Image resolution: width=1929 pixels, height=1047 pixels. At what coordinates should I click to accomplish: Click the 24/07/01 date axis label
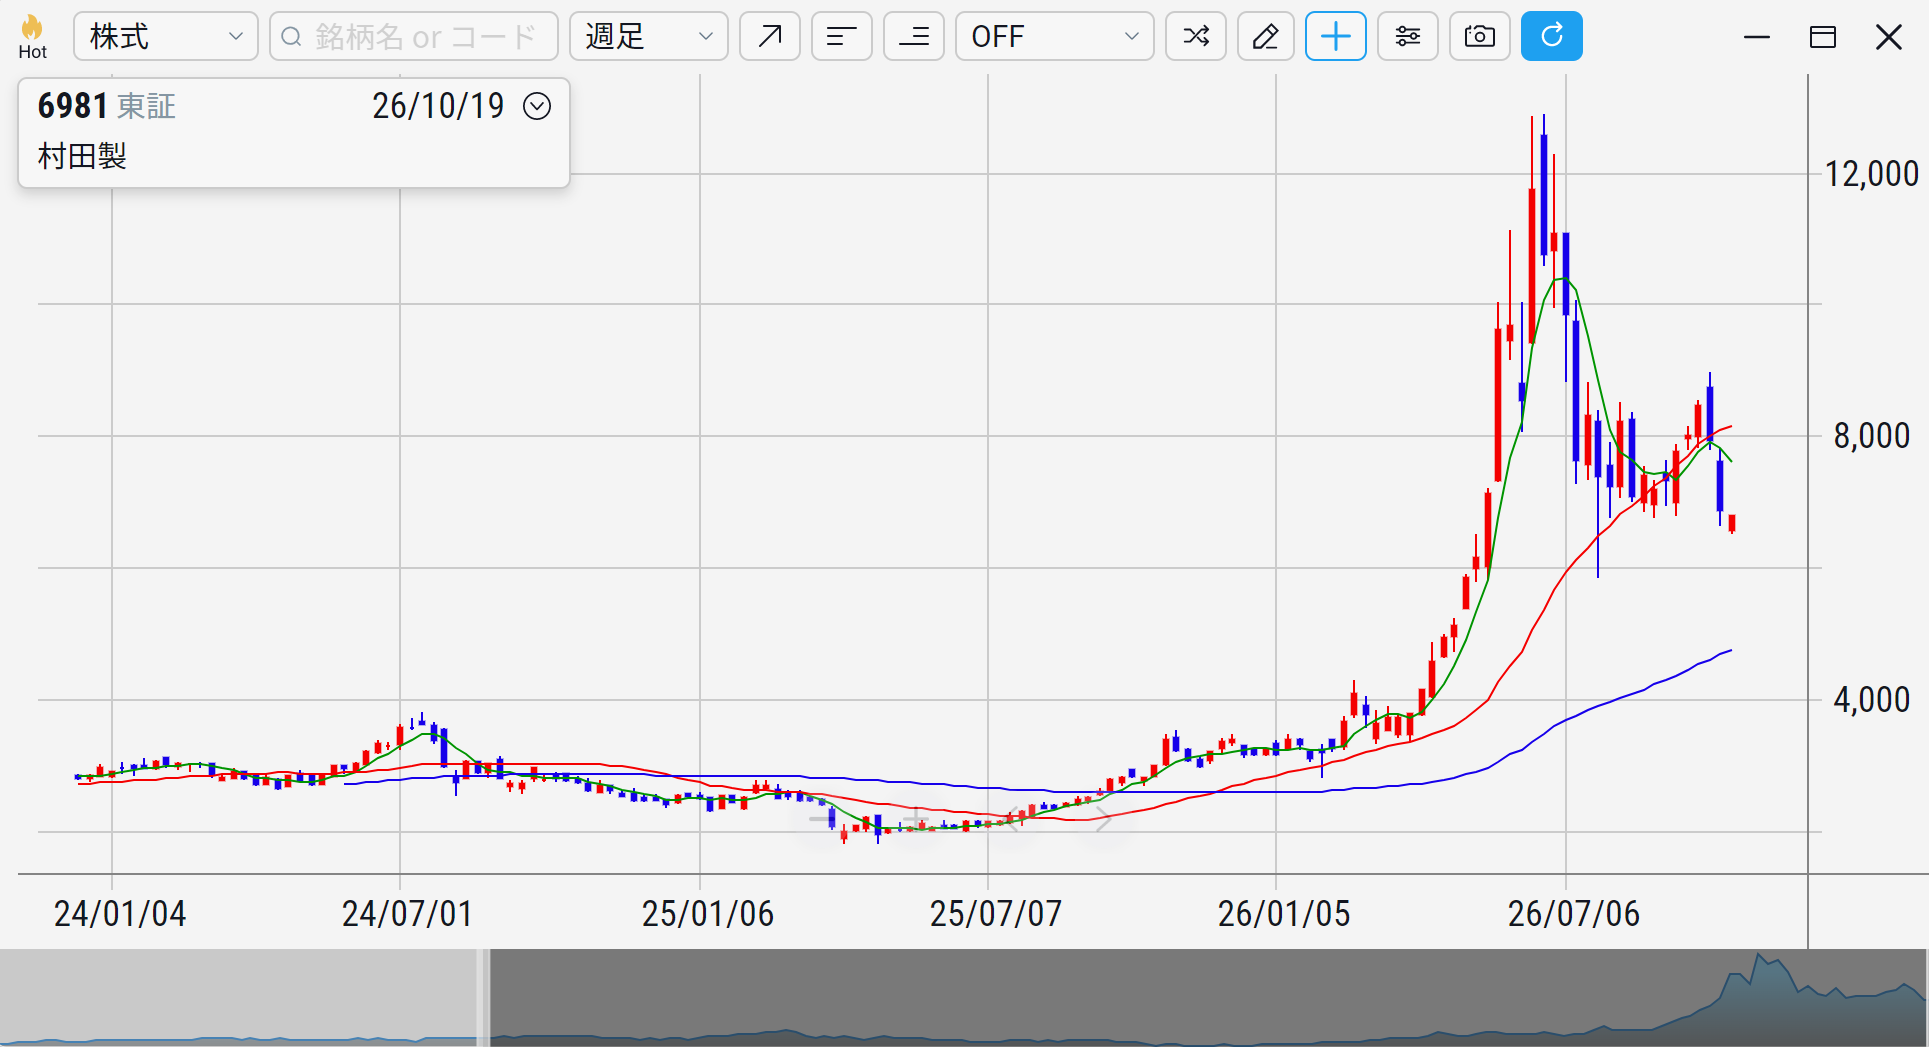[407, 914]
